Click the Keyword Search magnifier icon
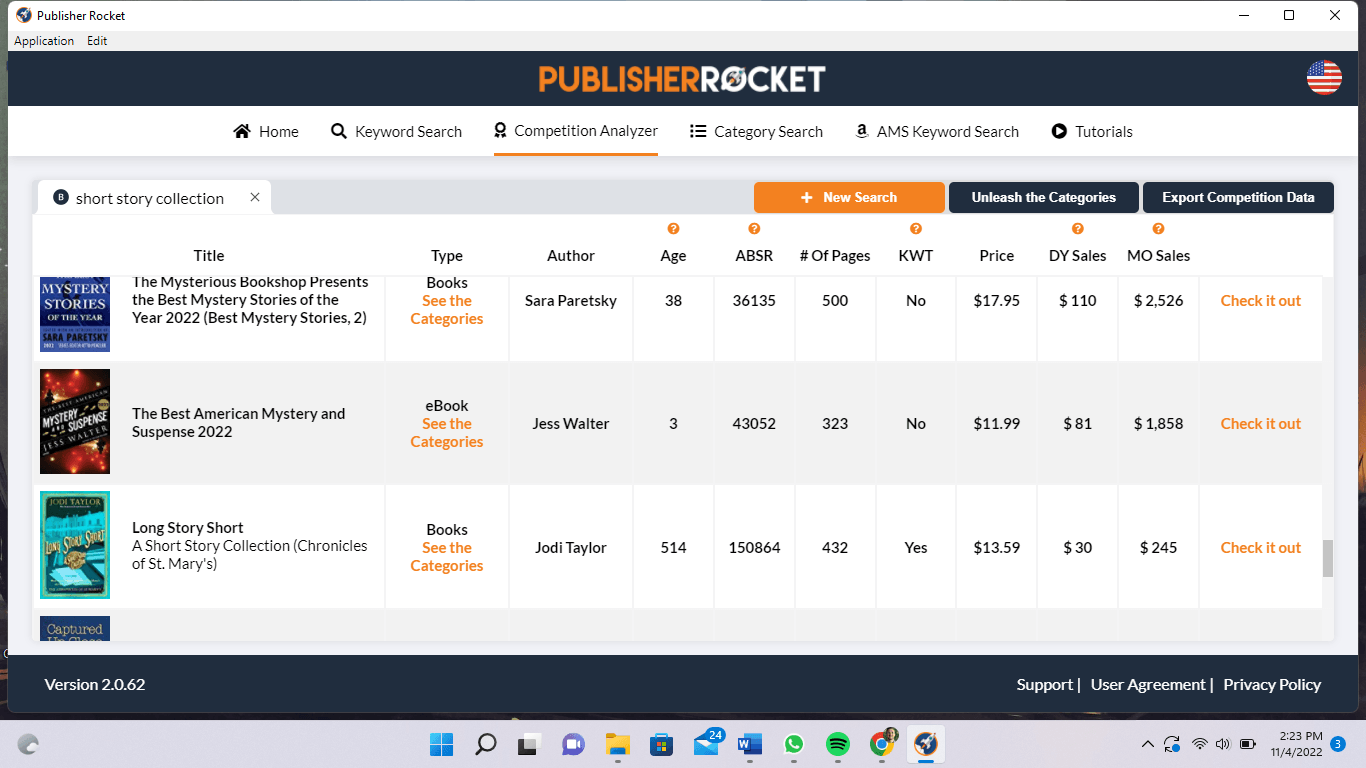The image size is (1366, 768). coord(338,131)
